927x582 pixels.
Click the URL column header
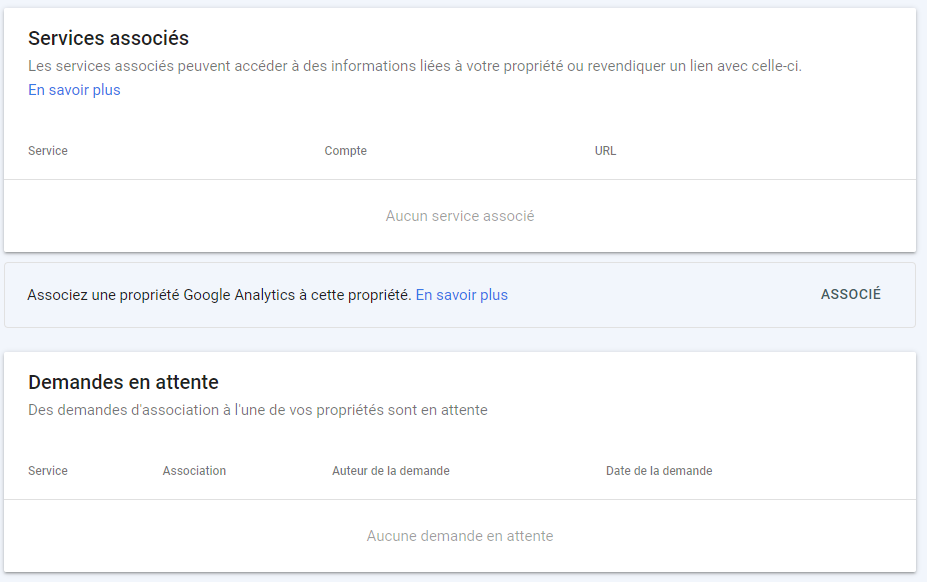click(605, 151)
